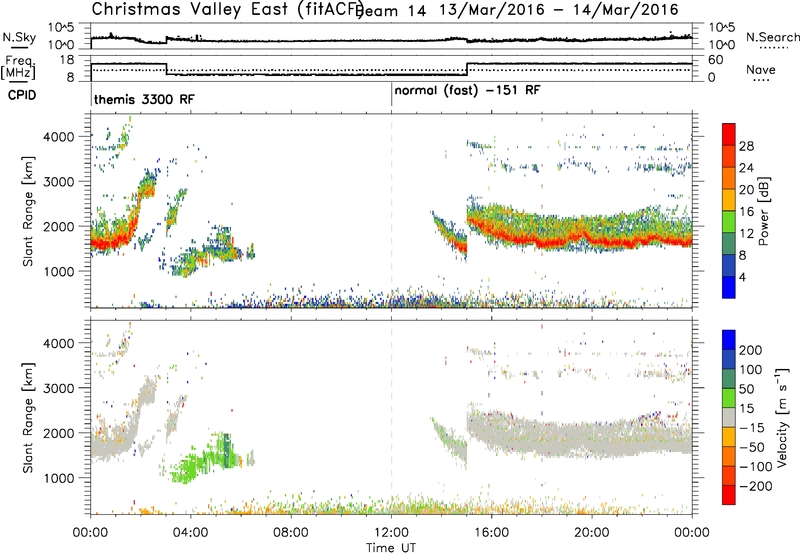
Task: Click the 'Time UT' axis label
Action: (391, 548)
